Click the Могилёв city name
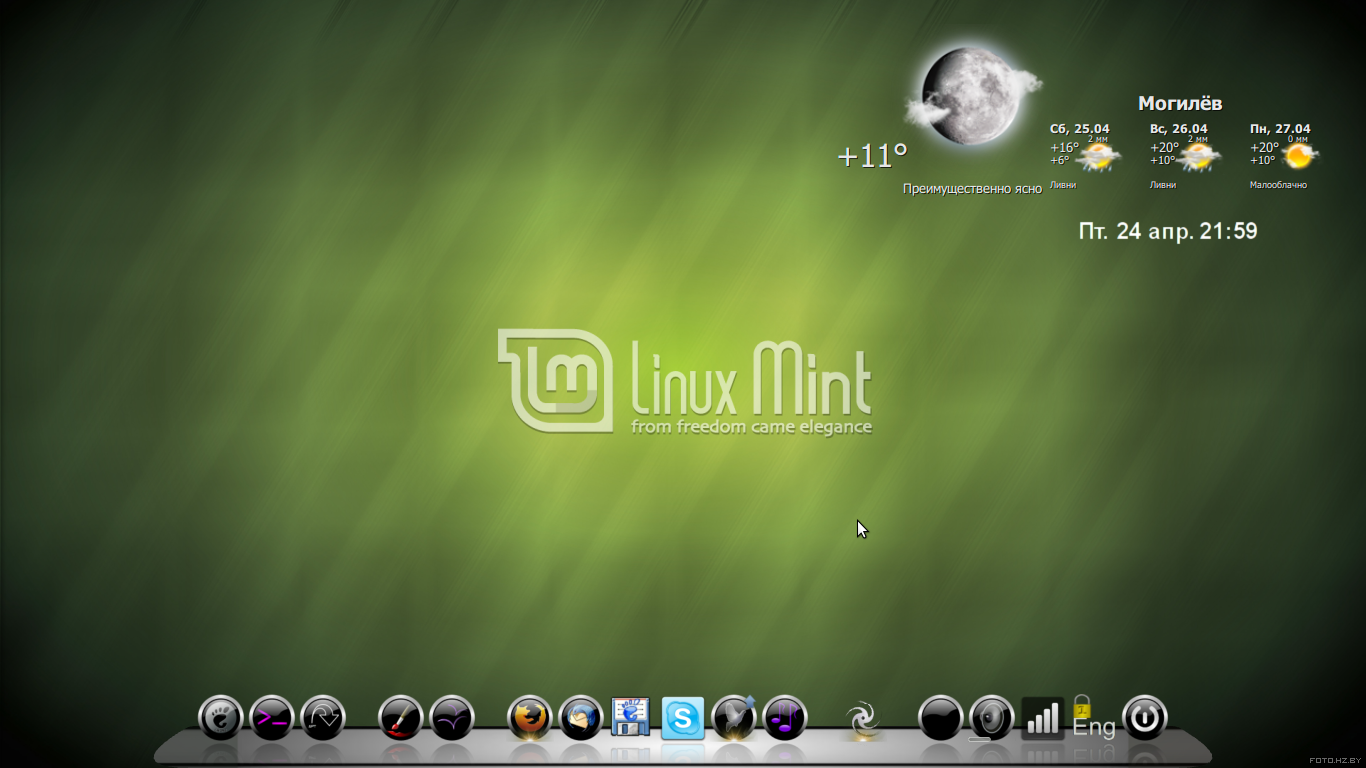 (x=1180, y=103)
